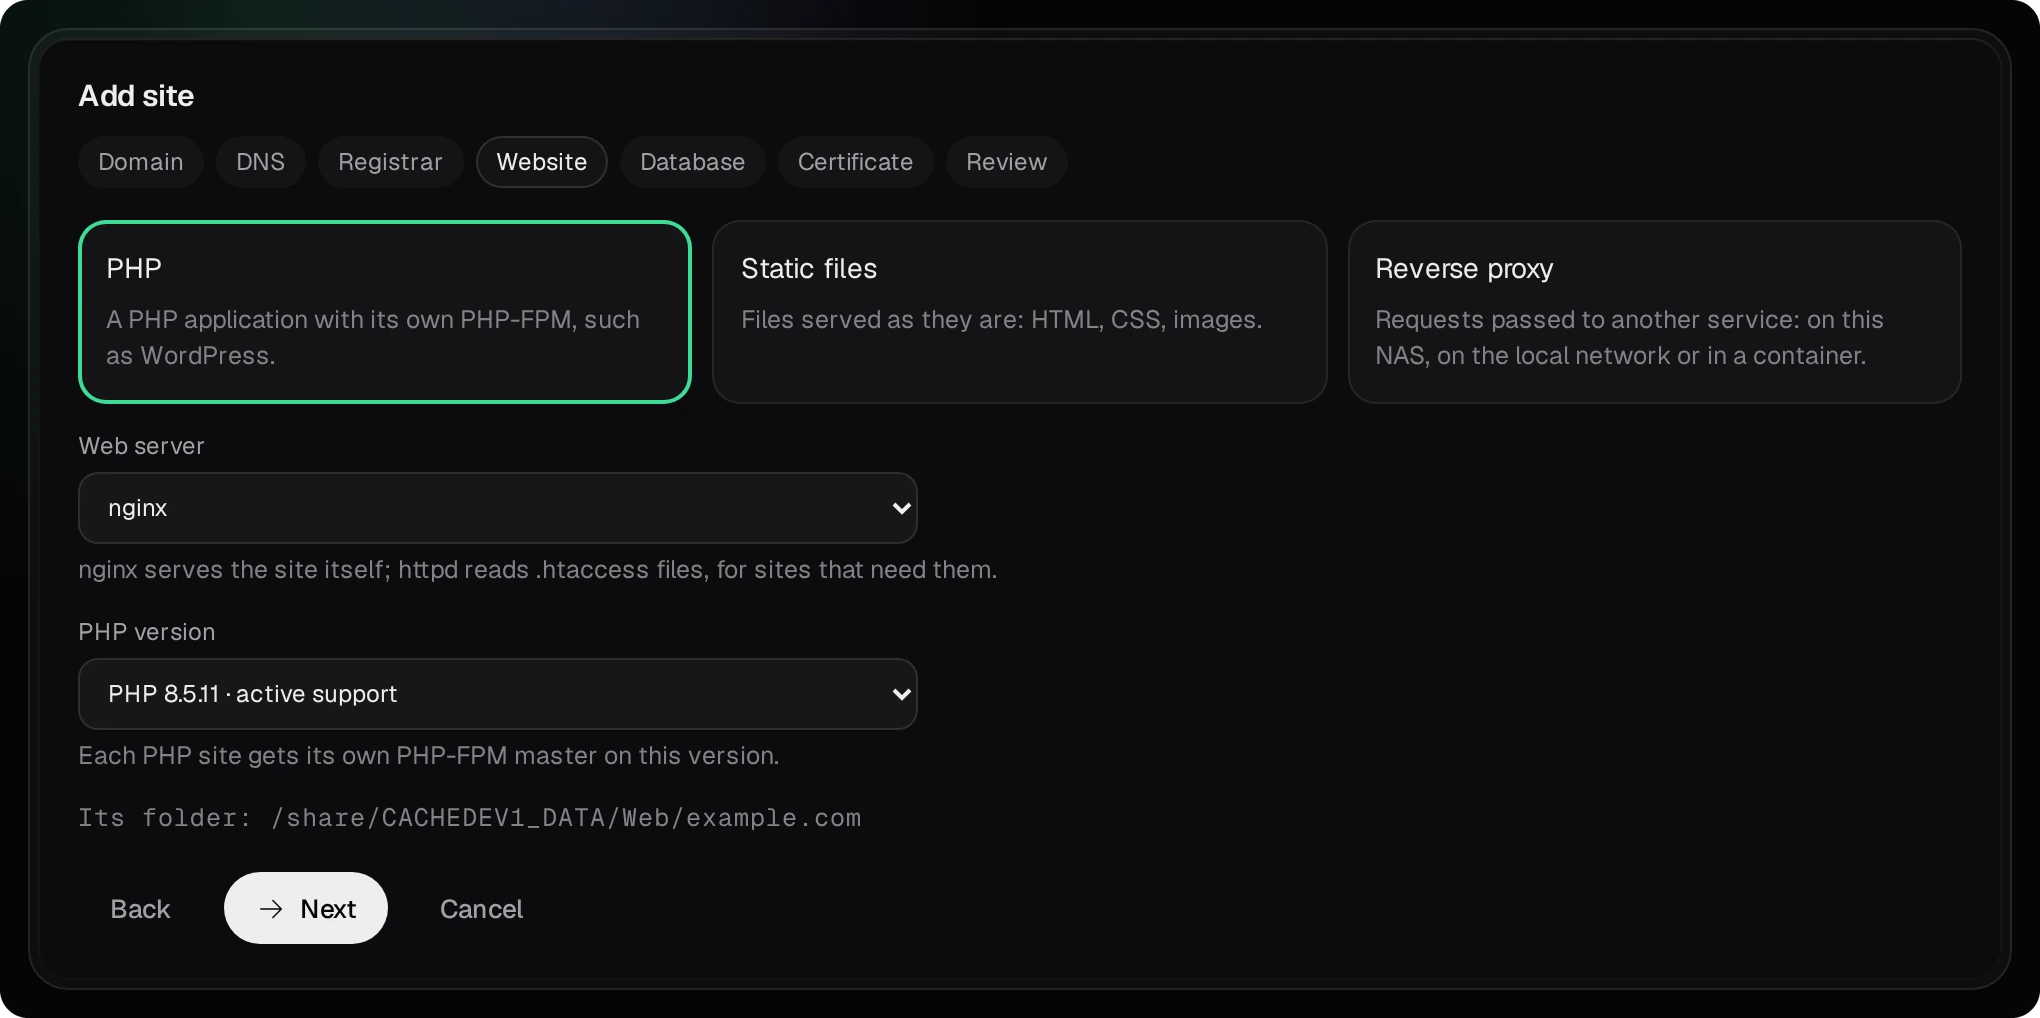Click the "PHP version" label
The height and width of the screenshot is (1018, 2040).
(147, 632)
